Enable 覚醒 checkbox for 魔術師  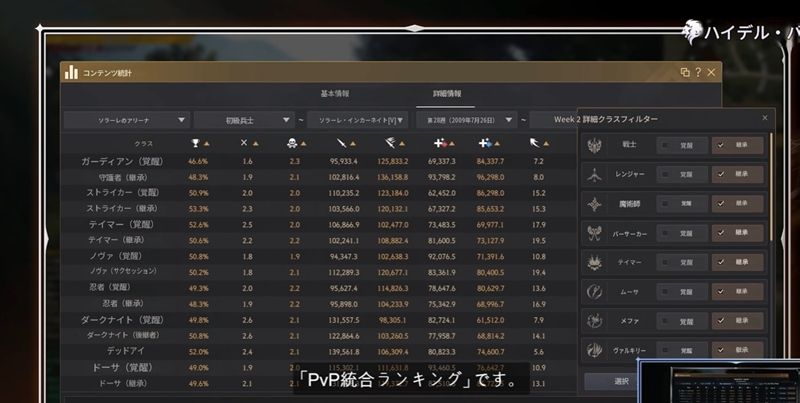coord(664,204)
